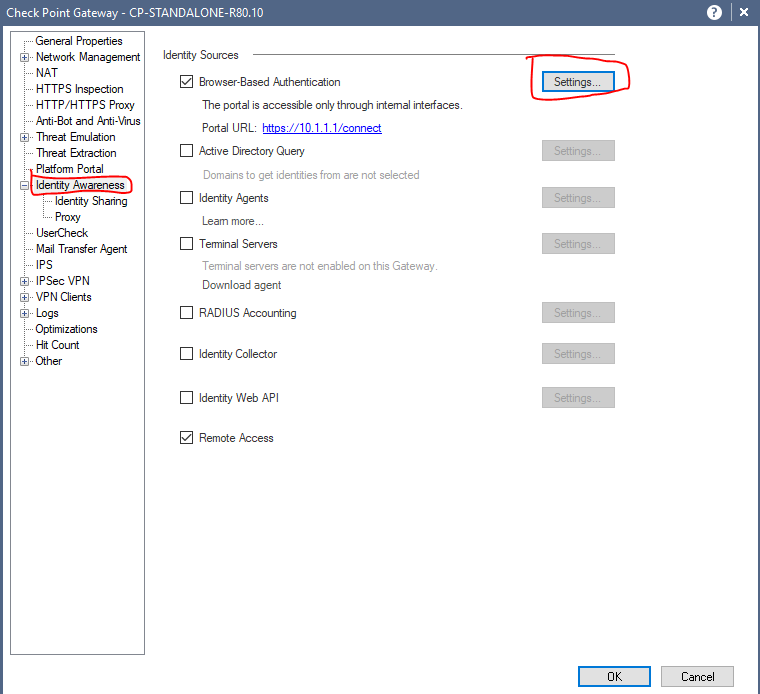760x694 pixels.
Task: Enable RADIUS Accounting checkbox
Action: (186, 313)
